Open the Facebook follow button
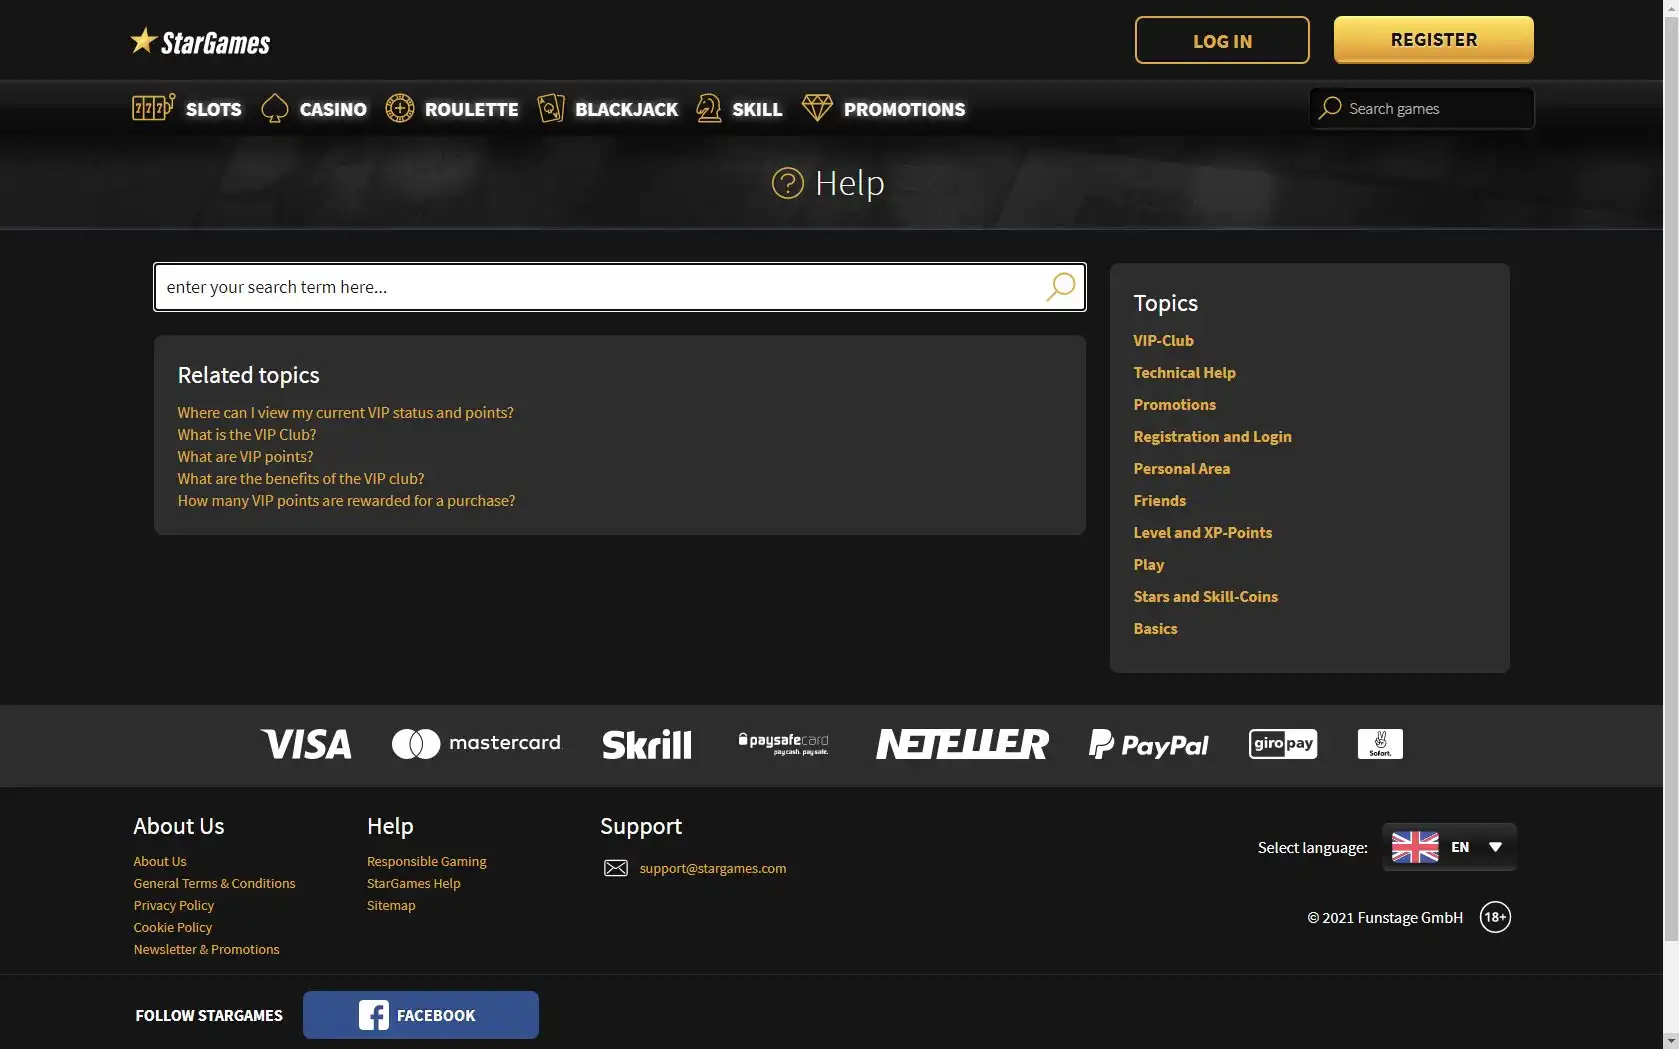 pyautogui.click(x=420, y=1015)
